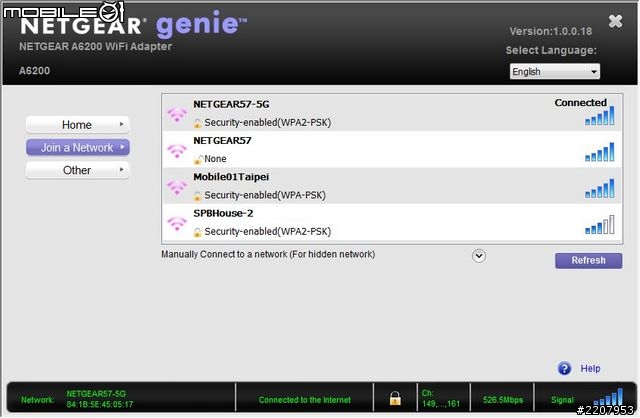Image resolution: width=640 pixels, height=418 pixels.
Task: Click the 526.5Mbps speed value
Action: (x=503, y=400)
